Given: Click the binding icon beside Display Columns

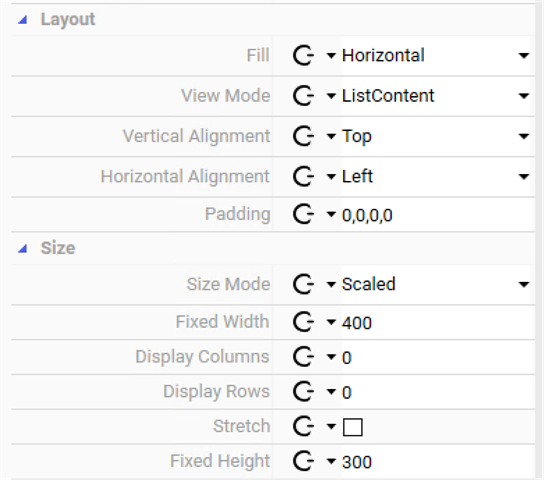Looking at the screenshot, I should point(303,357).
